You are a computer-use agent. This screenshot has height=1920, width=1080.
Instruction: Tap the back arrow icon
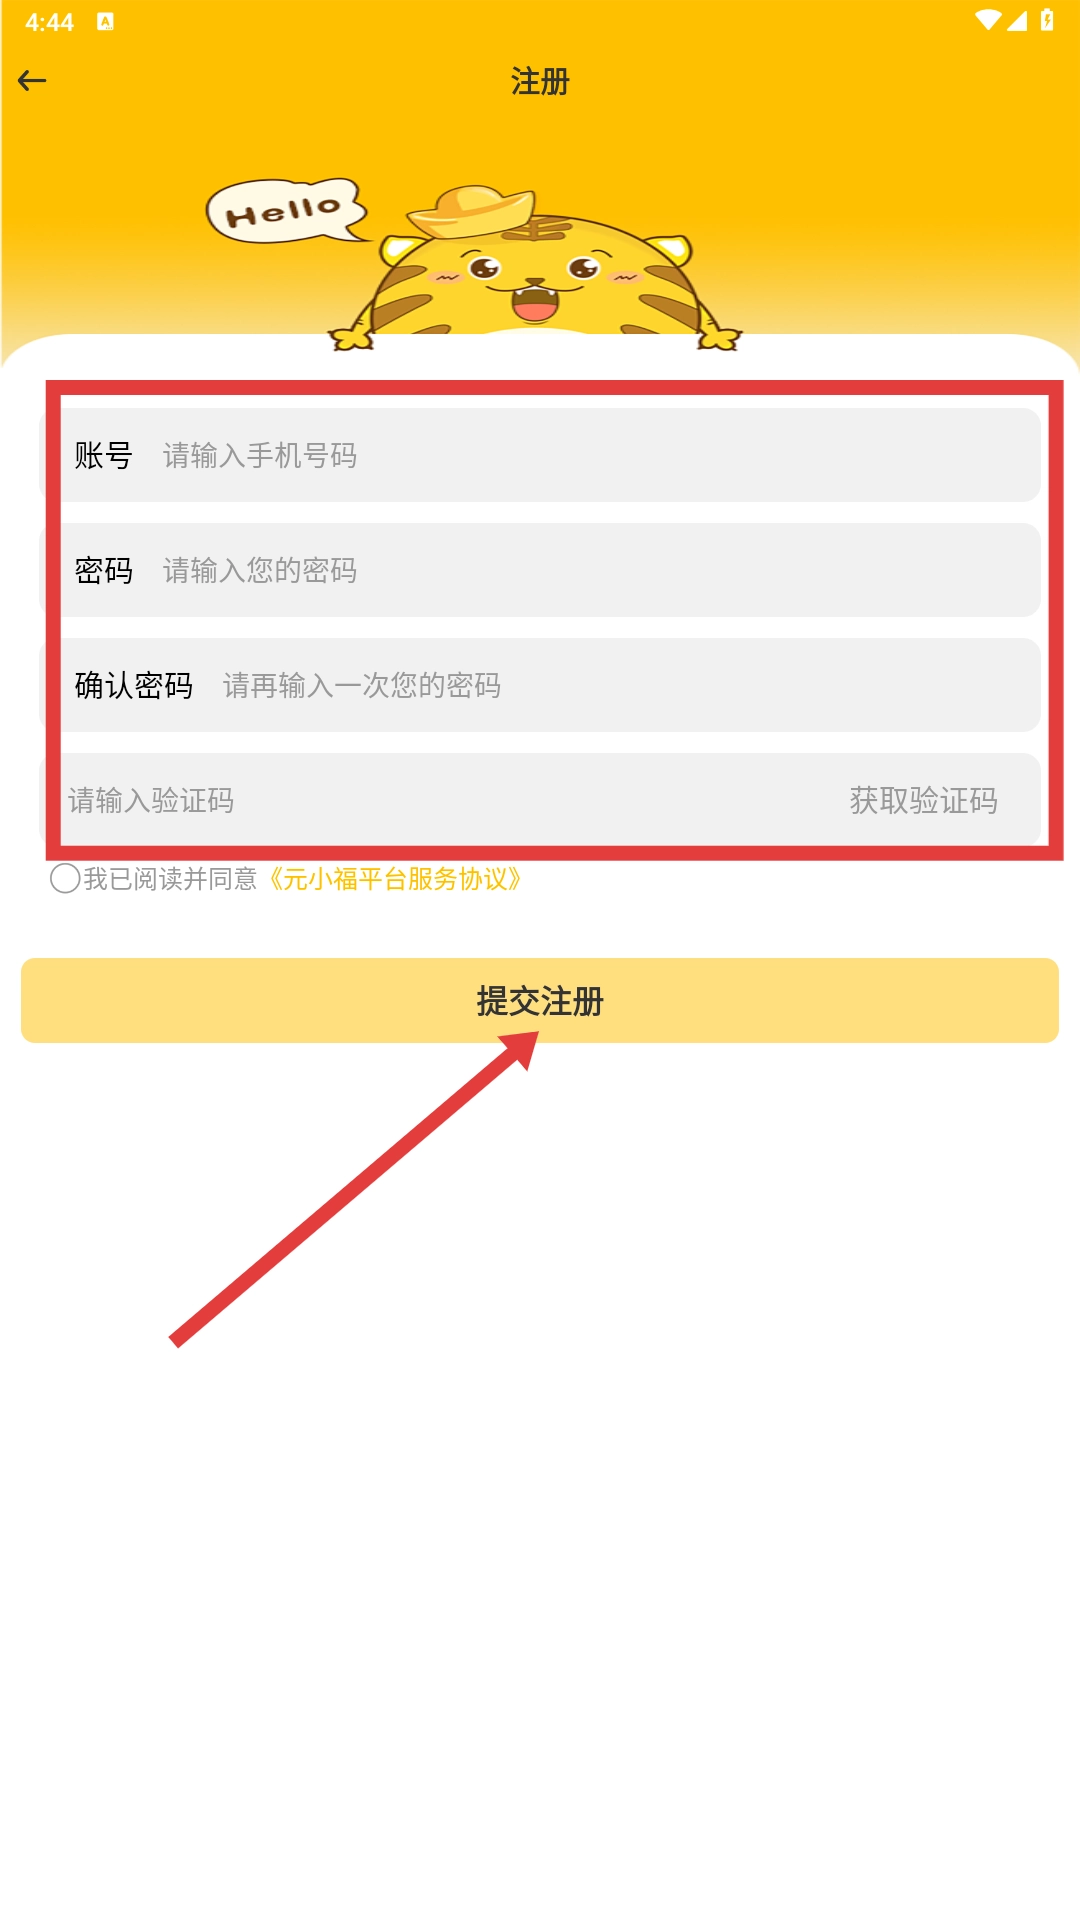pyautogui.click(x=32, y=81)
